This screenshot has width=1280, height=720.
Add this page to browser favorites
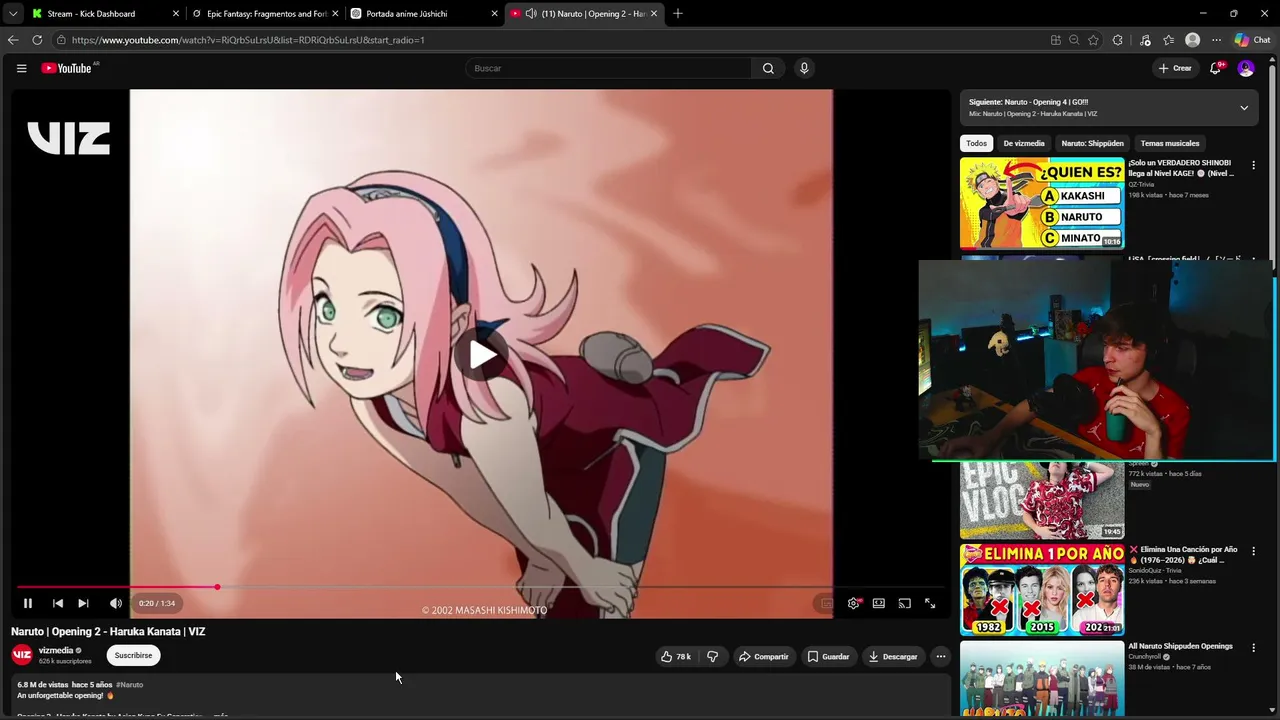[x=1093, y=40]
